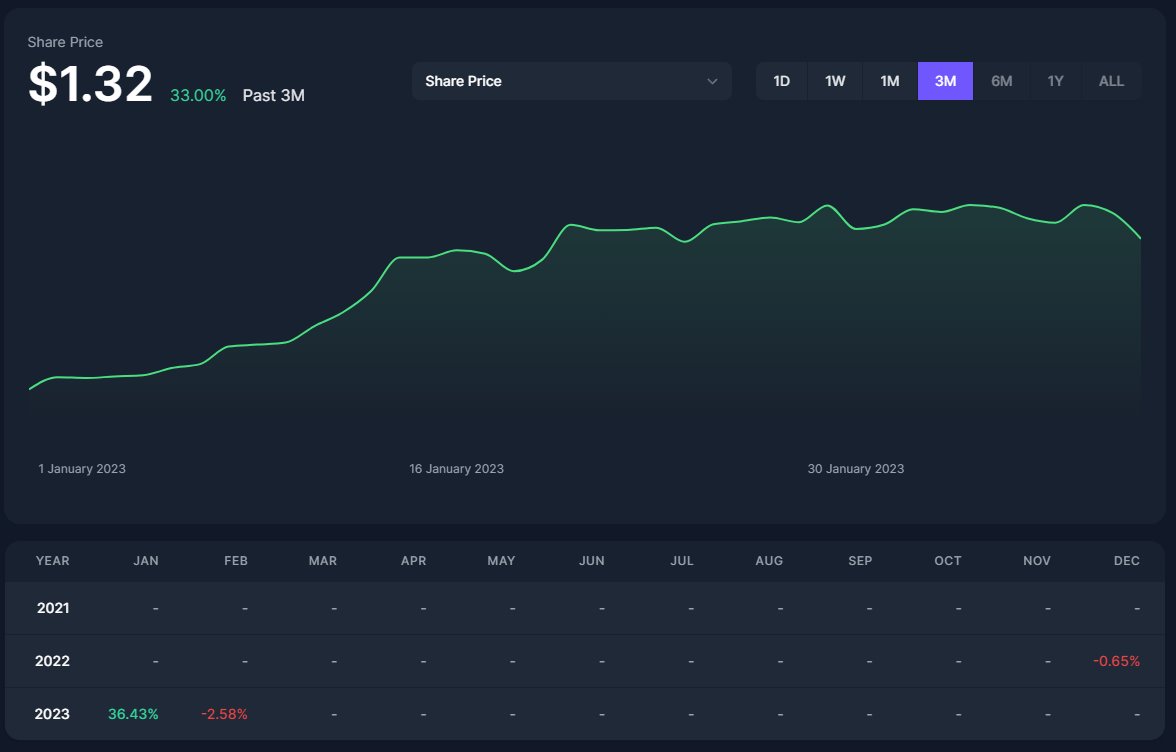Switch to the 1W view
This screenshot has height=752, width=1176.
pos(835,81)
